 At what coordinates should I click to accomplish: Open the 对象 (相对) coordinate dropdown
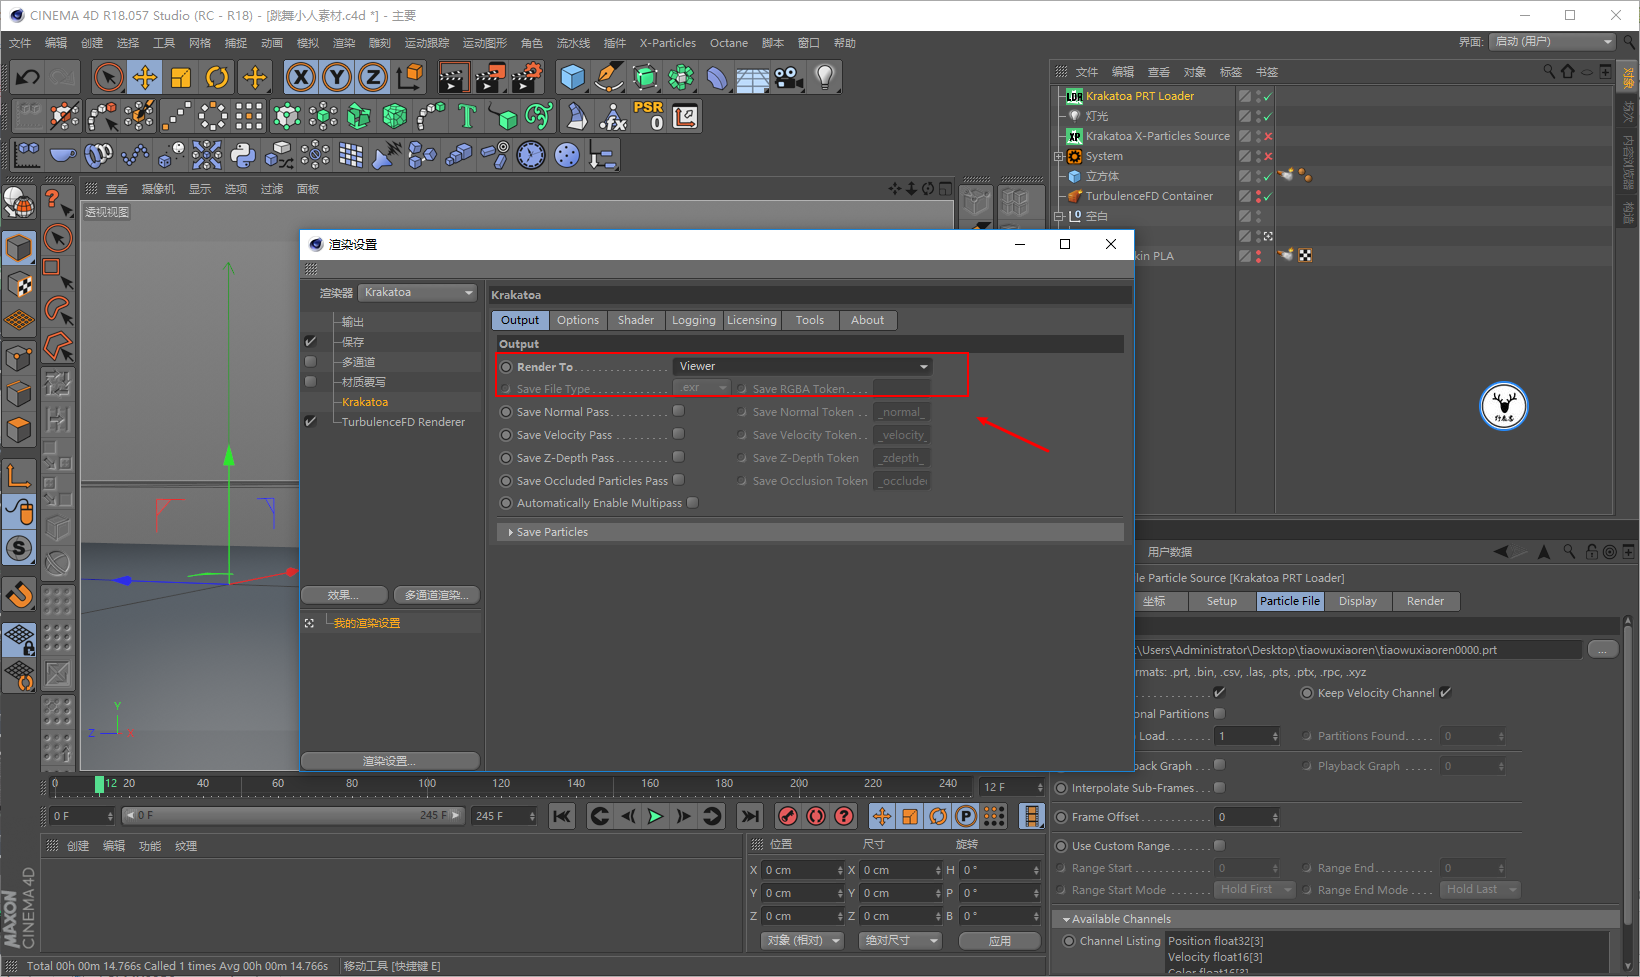pyautogui.click(x=802, y=940)
